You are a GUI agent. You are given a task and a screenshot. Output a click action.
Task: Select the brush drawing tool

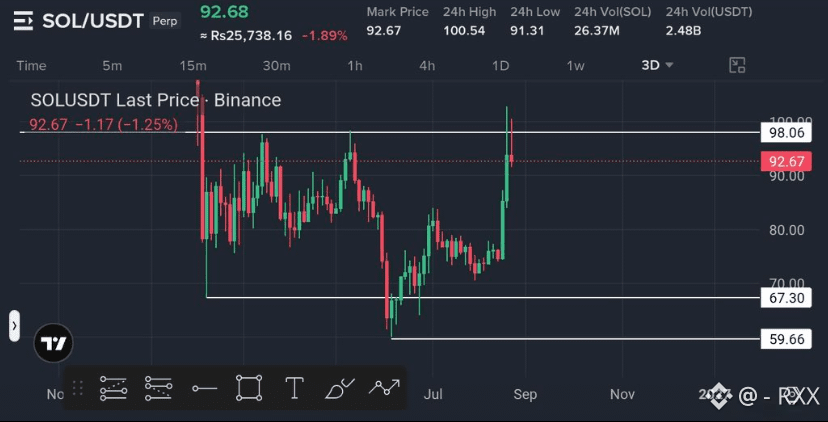click(x=340, y=388)
